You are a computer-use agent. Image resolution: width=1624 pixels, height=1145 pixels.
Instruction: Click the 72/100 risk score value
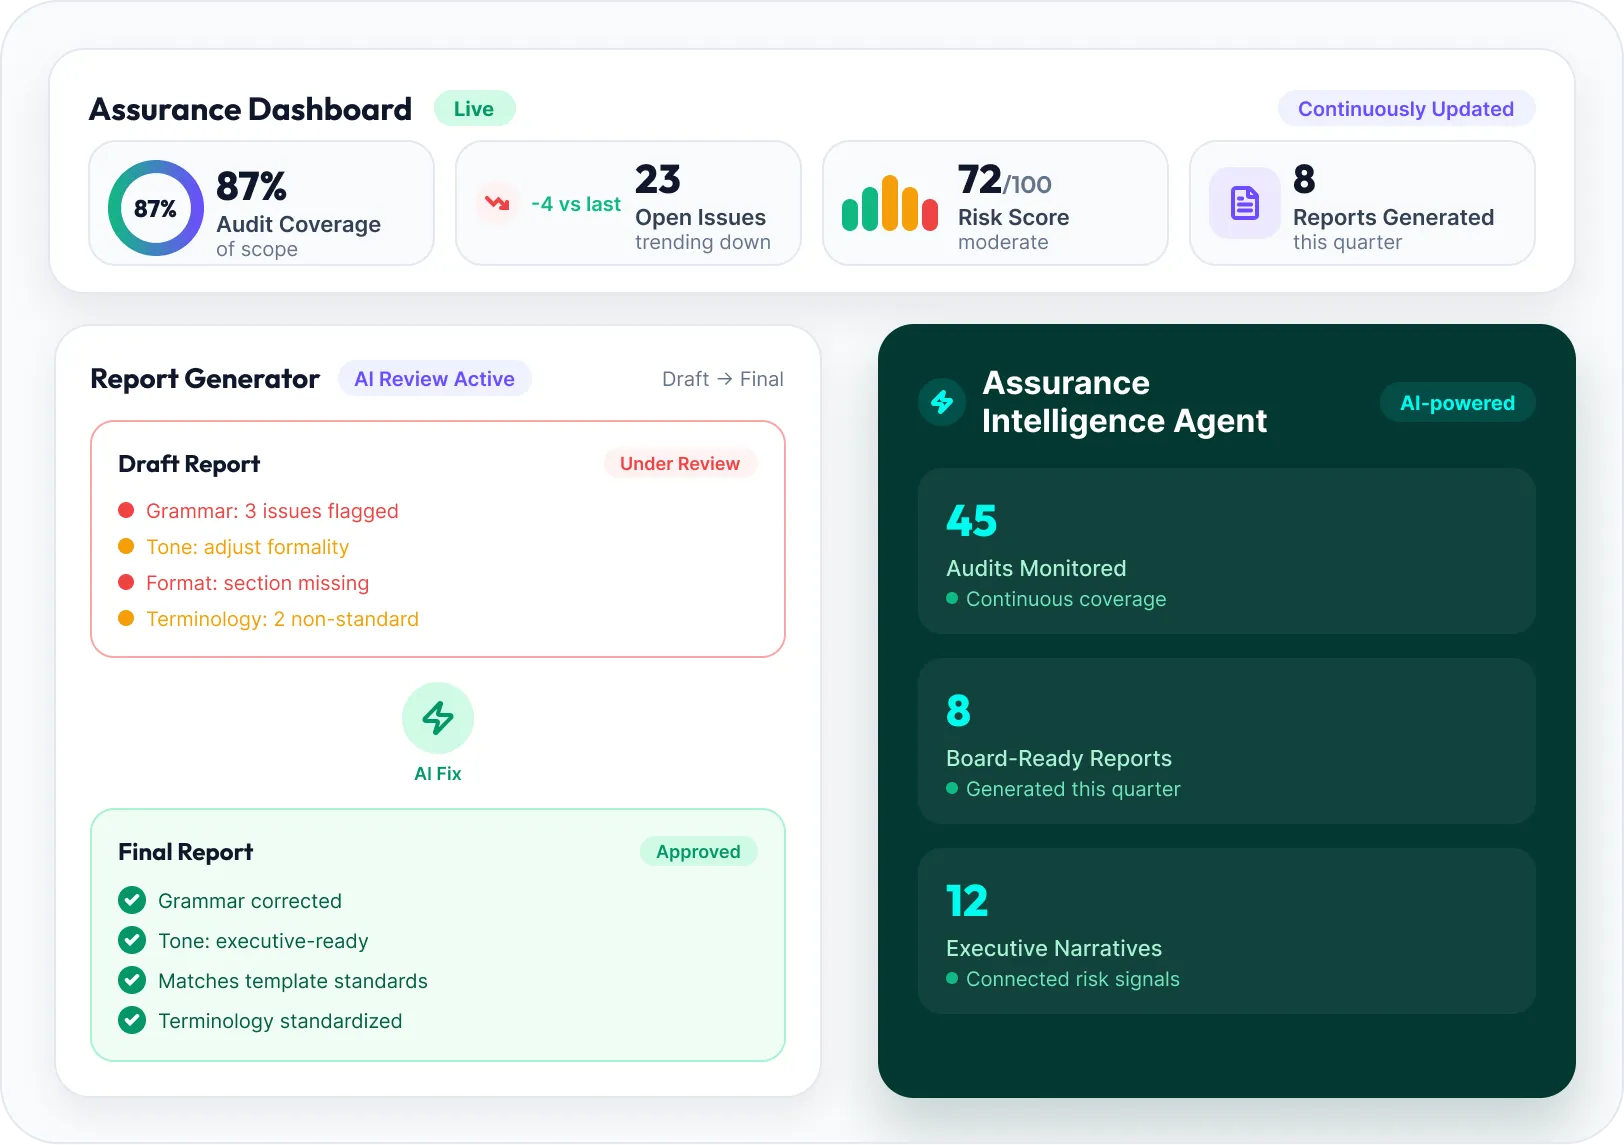coord(1004,180)
